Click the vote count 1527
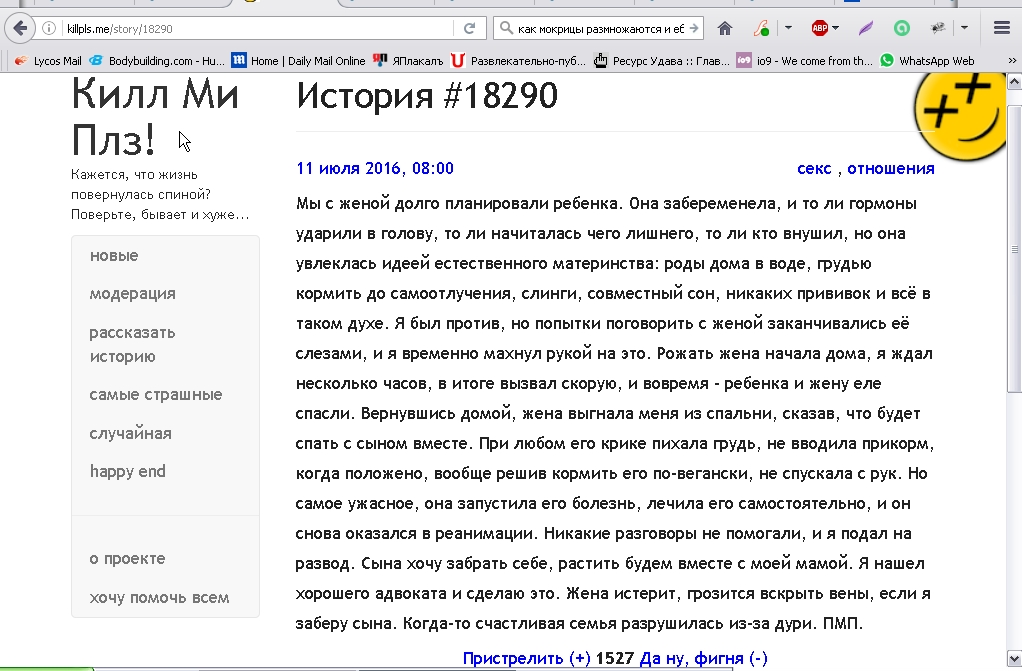Viewport: 1022px width, 671px height. click(x=615, y=659)
